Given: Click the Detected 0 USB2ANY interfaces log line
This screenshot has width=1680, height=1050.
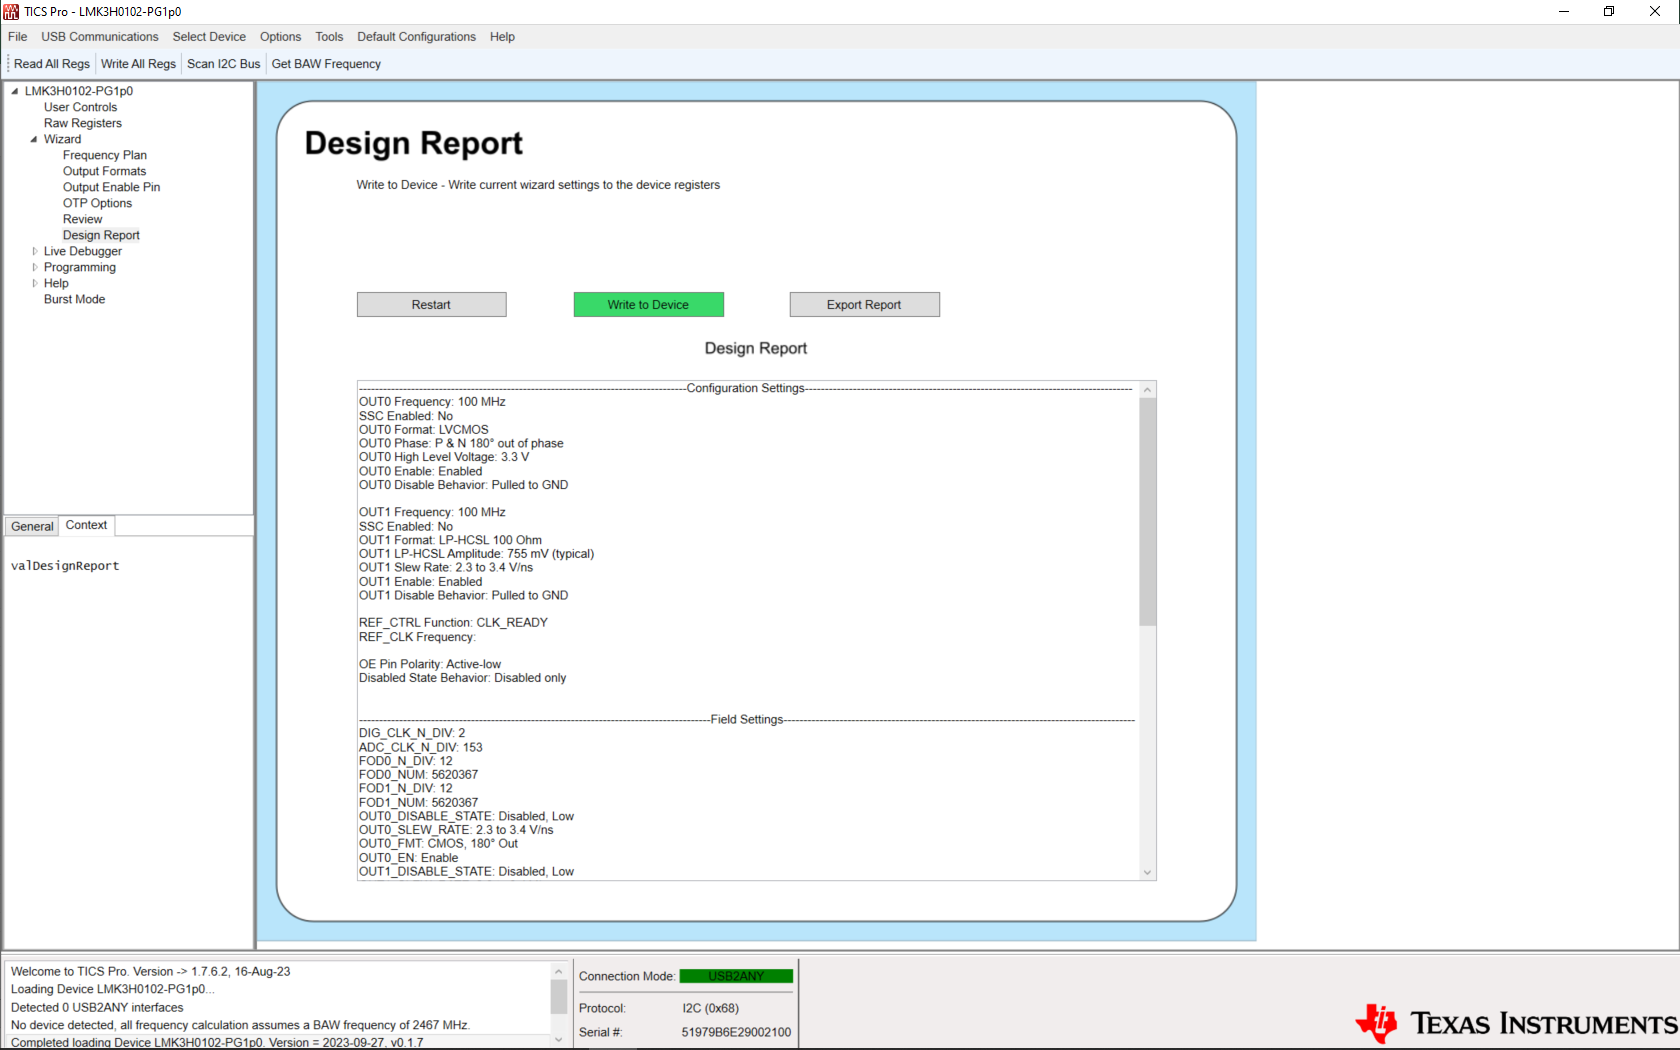Looking at the screenshot, I should [97, 1008].
